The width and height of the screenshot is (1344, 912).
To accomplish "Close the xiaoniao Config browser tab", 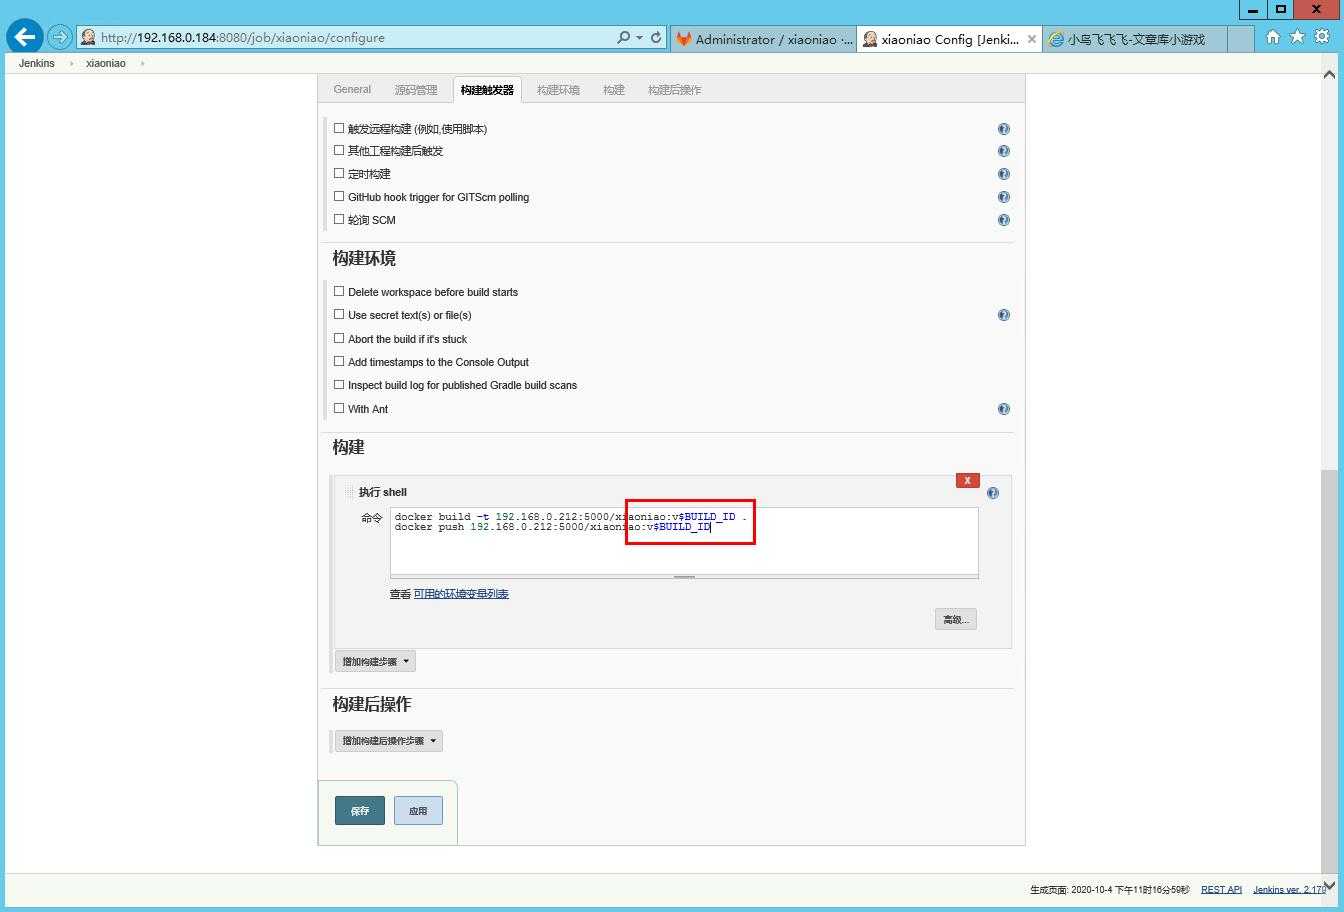I will [x=1032, y=39].
